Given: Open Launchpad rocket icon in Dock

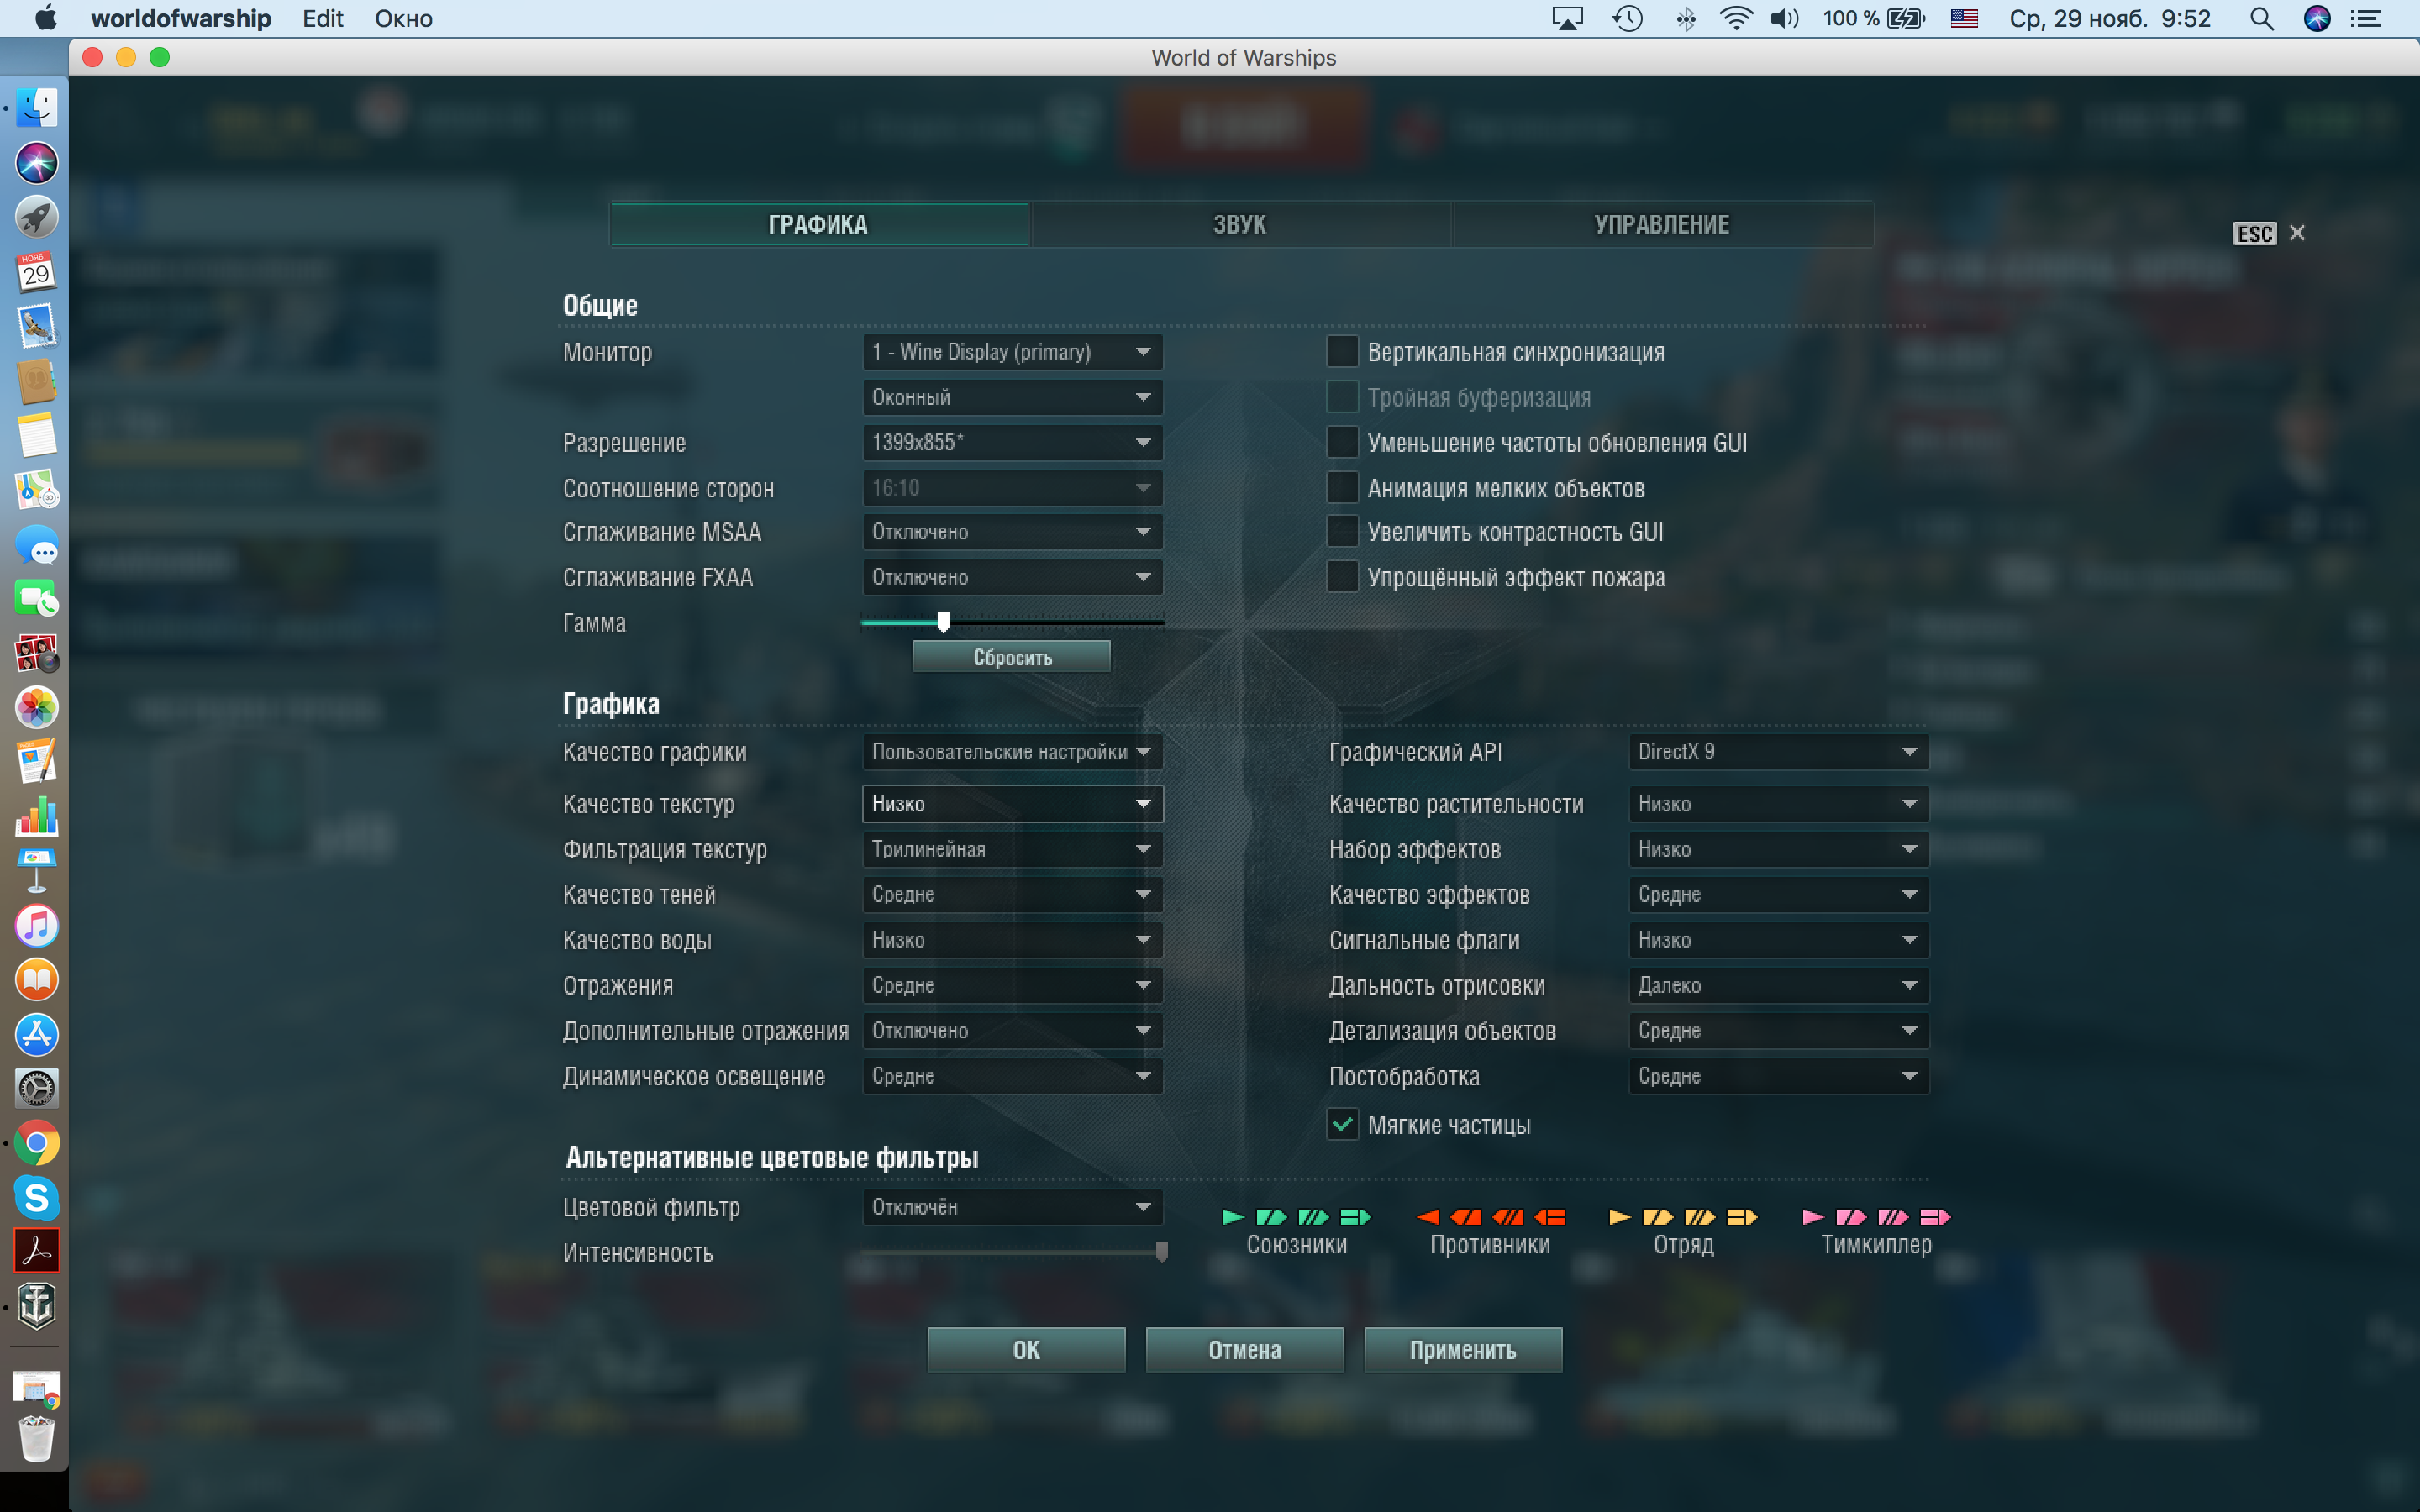Looking at the screenshot, I should tap(37, 217).
